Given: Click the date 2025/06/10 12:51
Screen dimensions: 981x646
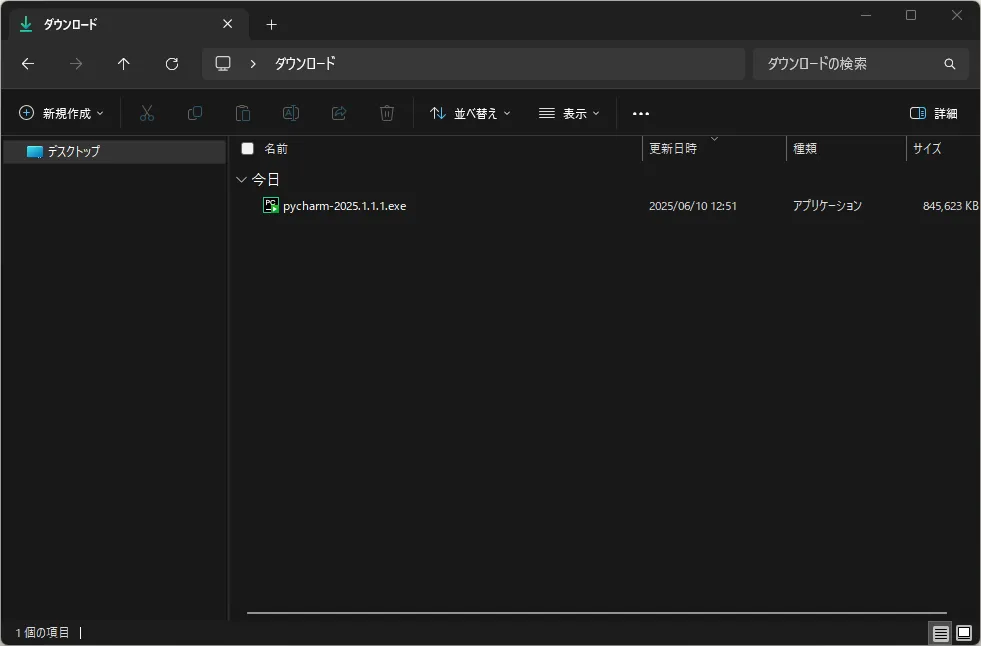Looking at the screenshot, I should pyautogui.click(x=693, y=206).
